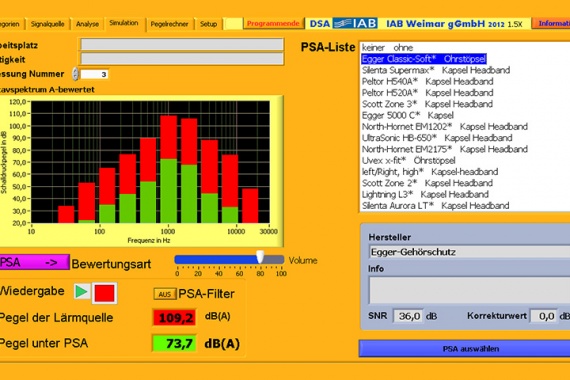
Task: Click the empty Info text box
Action: [469, 290]
